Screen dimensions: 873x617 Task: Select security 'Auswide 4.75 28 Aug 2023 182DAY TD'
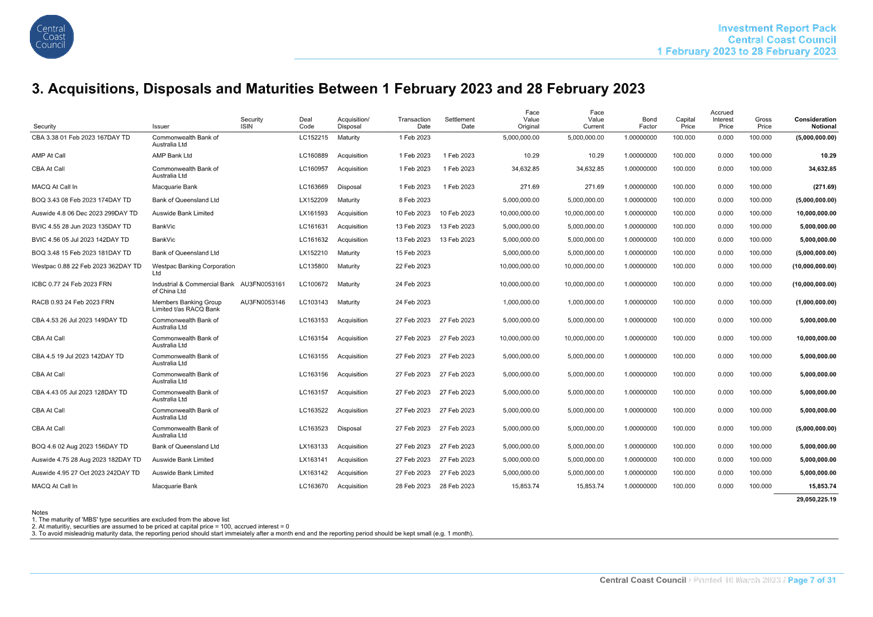click(x=86, y=460)
